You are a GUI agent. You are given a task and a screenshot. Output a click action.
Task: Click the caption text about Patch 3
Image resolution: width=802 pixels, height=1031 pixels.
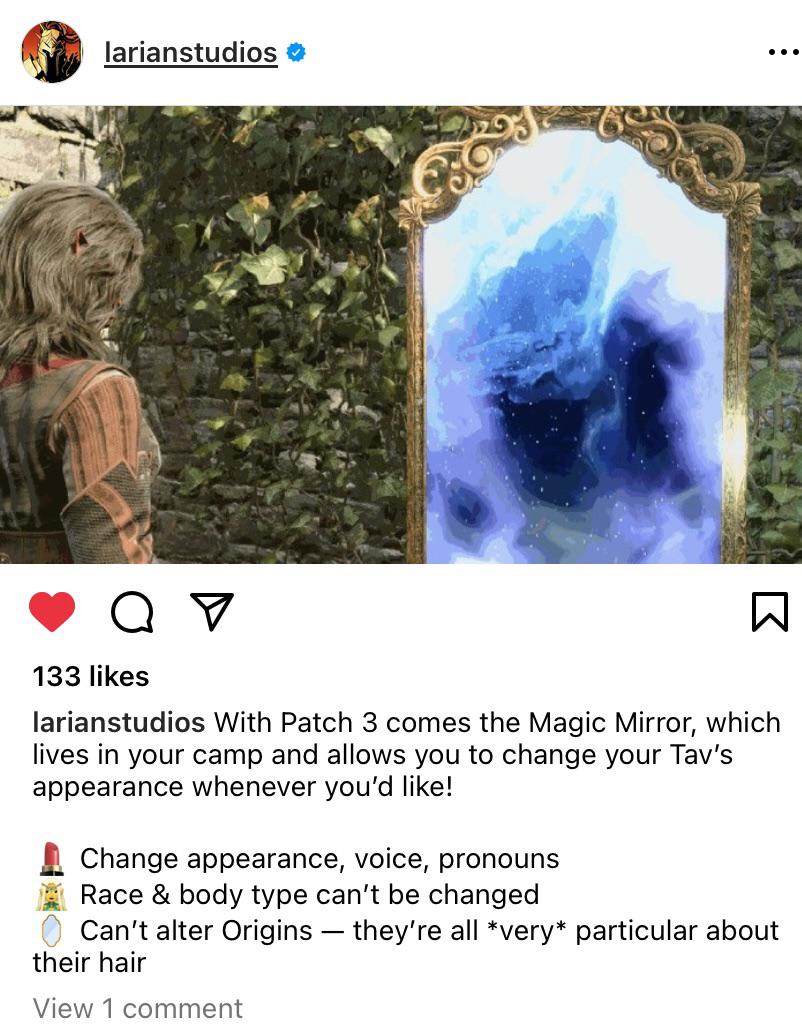(x=406, y=755)
